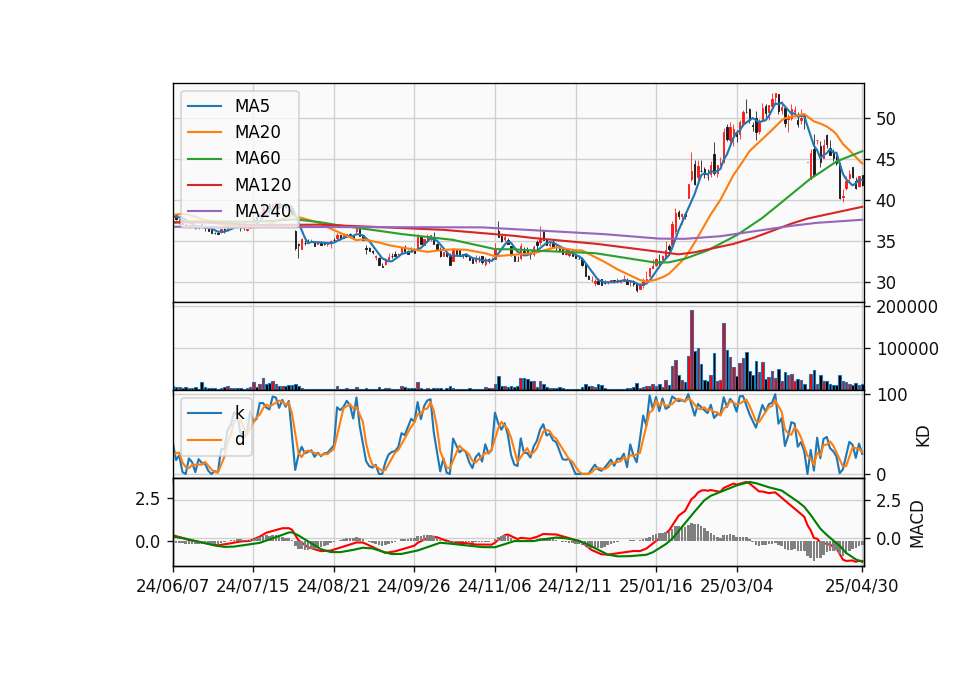Click the MA20 legend label
The height and width of the screenshot is (690, 960).
[x=257, y=132]
